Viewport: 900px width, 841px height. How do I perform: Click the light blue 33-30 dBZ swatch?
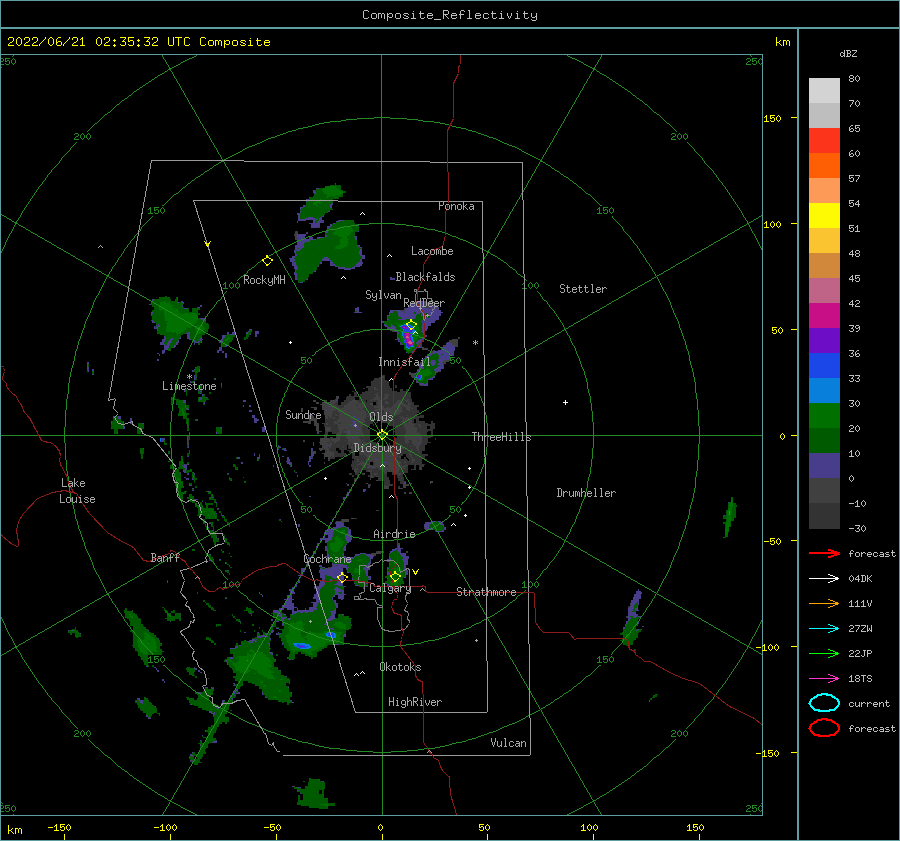824,391
